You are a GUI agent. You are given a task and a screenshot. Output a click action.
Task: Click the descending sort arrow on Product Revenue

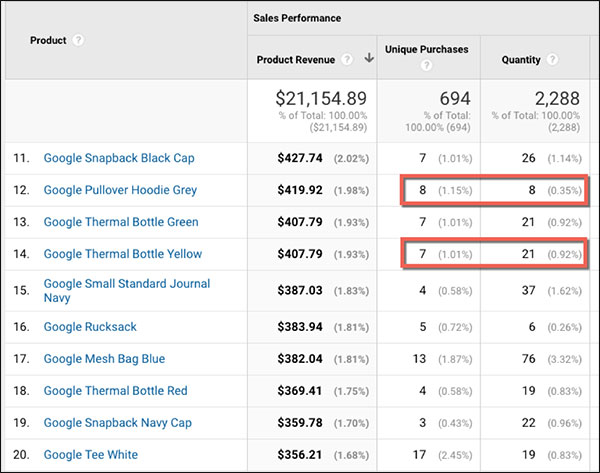[x=368, y=59]
